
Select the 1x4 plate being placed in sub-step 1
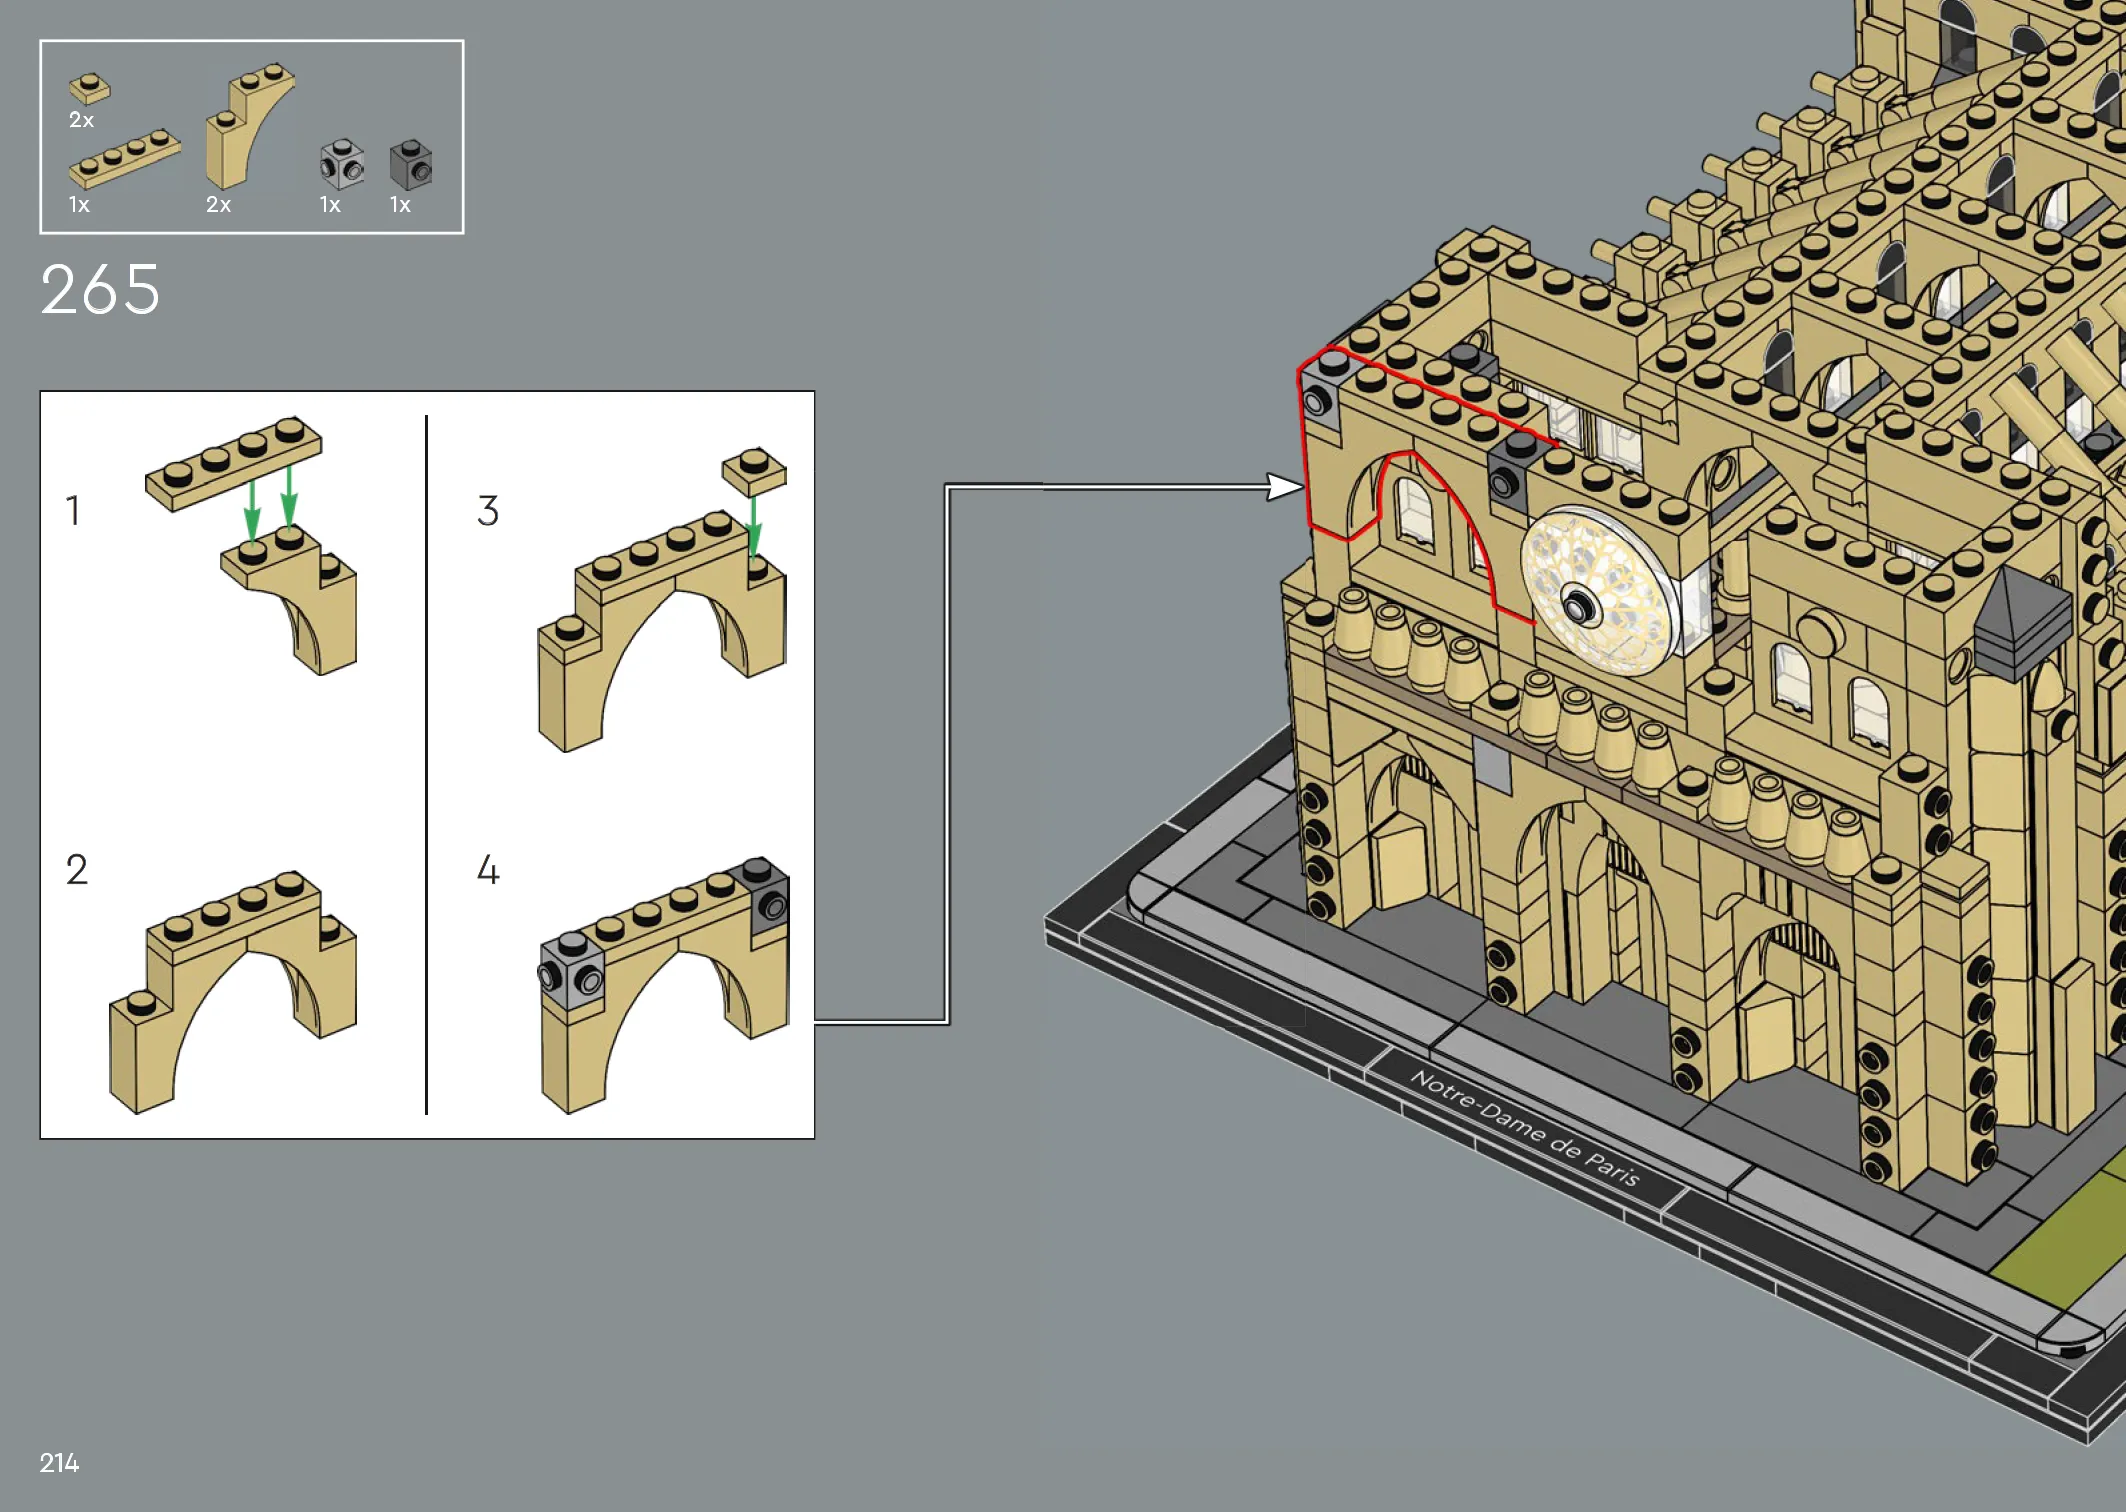coord(234,464)
